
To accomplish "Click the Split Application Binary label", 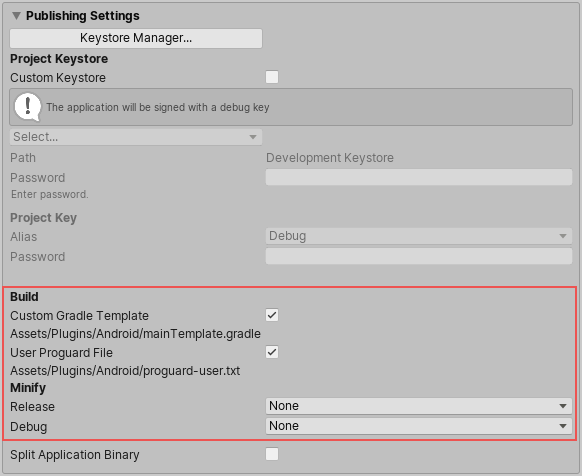I will pyautogui.click(x=75, y=454).
